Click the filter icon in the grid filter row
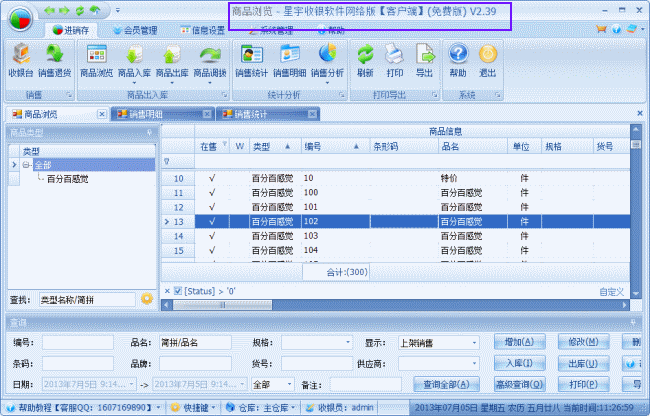 167,161
